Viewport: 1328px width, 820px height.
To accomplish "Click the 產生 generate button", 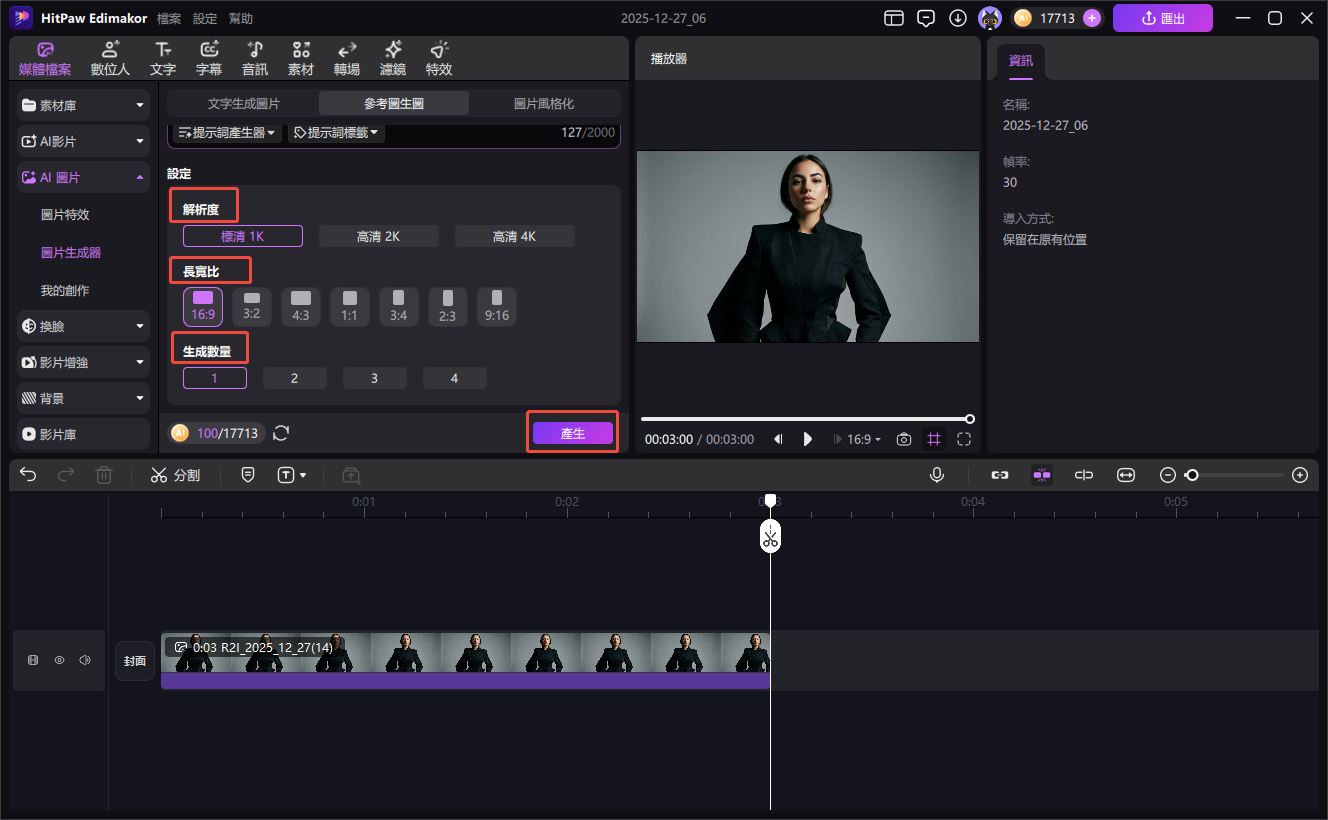I will click(x=572, y=433).
